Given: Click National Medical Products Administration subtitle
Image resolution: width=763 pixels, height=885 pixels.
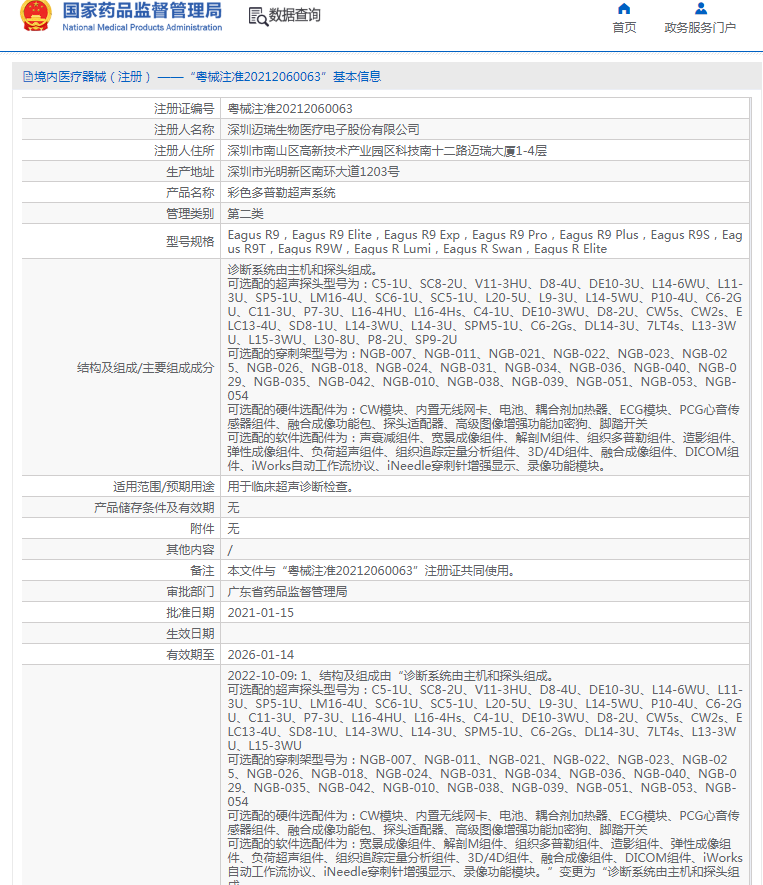Looking at the screenshot, I should pyautogui.click(x=142, y=27).
